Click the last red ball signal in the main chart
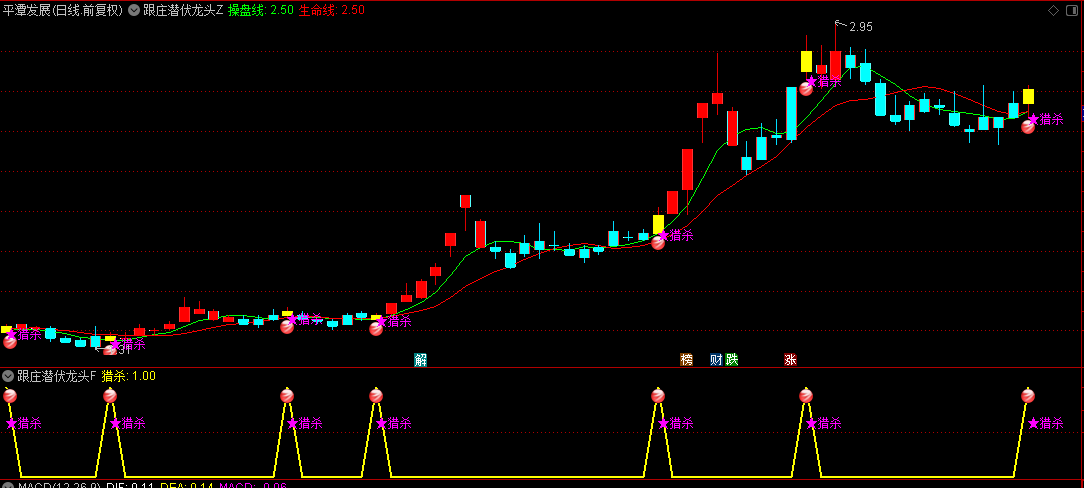Image resolution: width=1084 pixels, height=488 pixels. (x=1028, y=126)
